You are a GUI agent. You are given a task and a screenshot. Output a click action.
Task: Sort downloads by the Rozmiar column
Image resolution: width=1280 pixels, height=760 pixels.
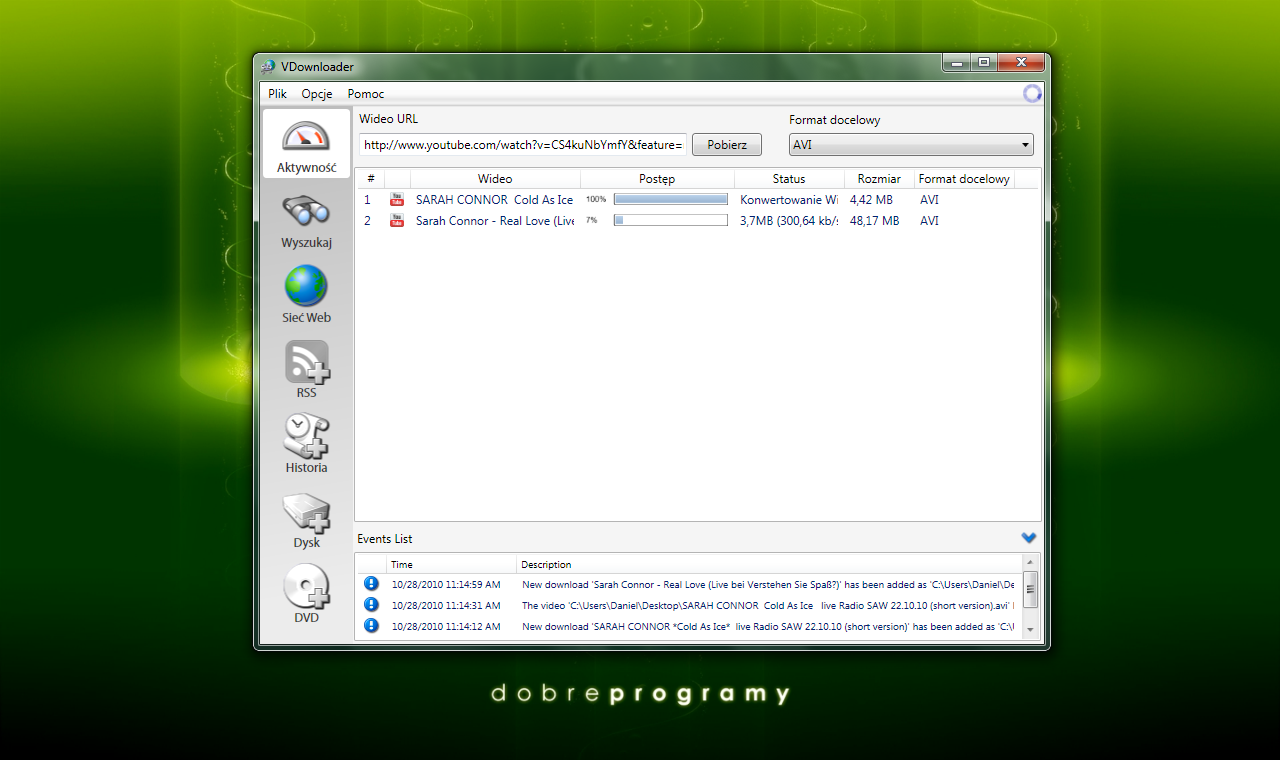coord(879,179)
